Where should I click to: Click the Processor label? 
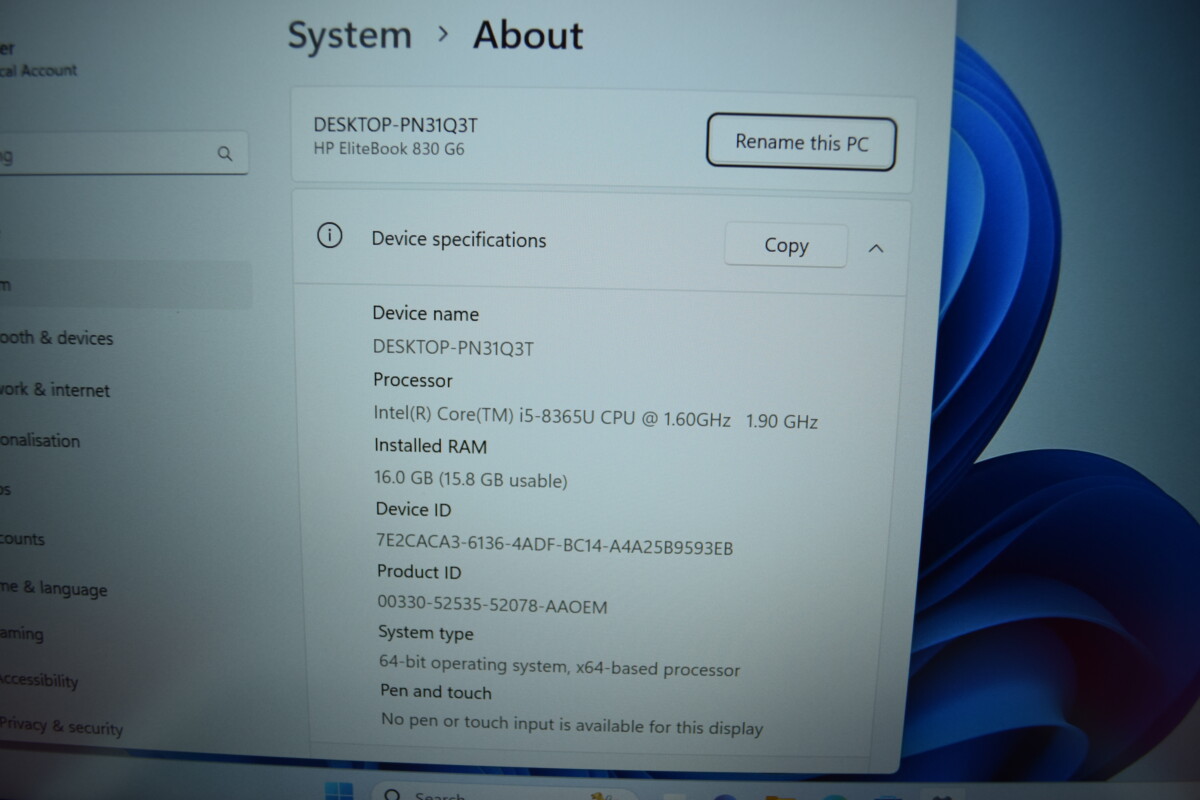click(x=413, y=380)
